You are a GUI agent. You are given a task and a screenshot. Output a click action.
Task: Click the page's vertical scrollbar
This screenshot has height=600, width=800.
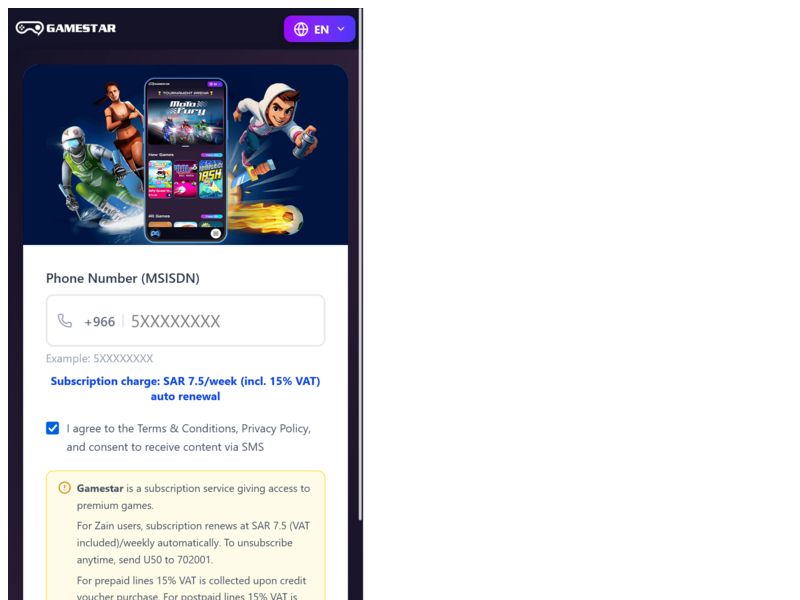pyautogui.click(x=360, y=265)
